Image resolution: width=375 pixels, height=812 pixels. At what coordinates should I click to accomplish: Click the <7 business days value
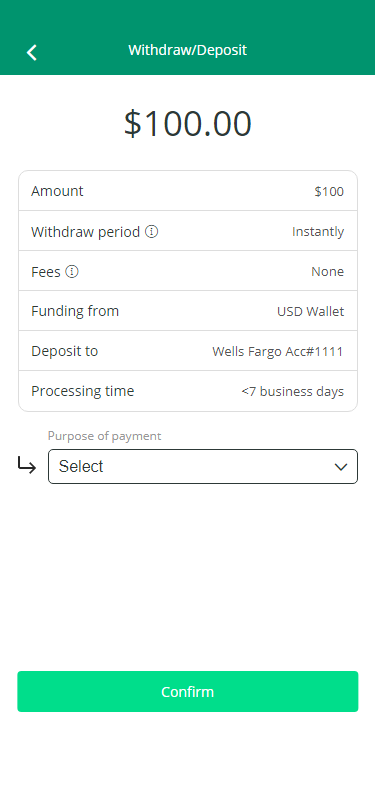[293, 392]
